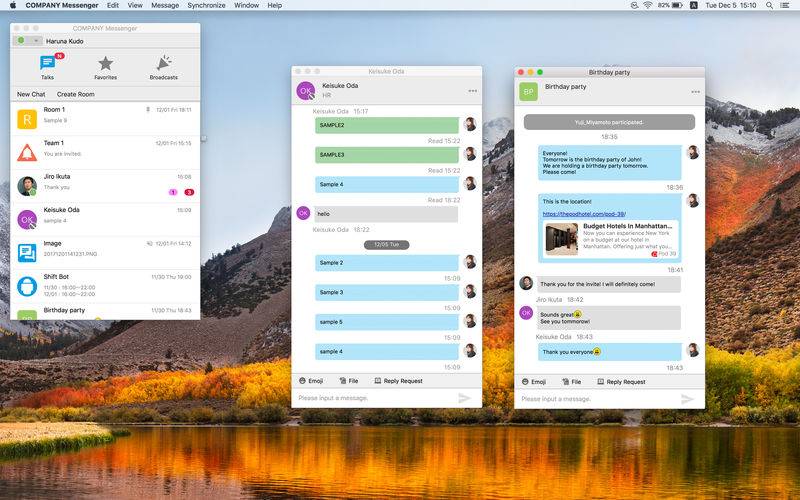
Task: Open the thepodhotel.com link in the Birthday party chat
Action: tap(584, 214)
